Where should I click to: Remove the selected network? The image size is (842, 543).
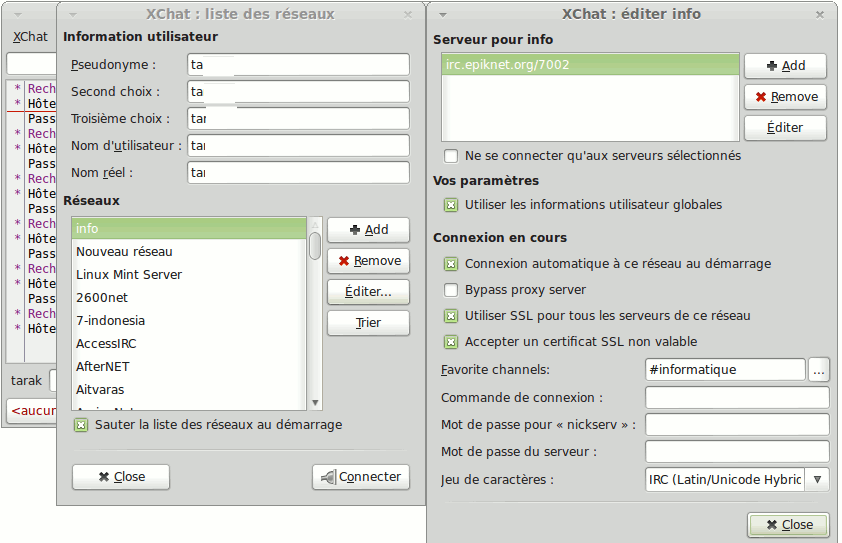point(368,261)
